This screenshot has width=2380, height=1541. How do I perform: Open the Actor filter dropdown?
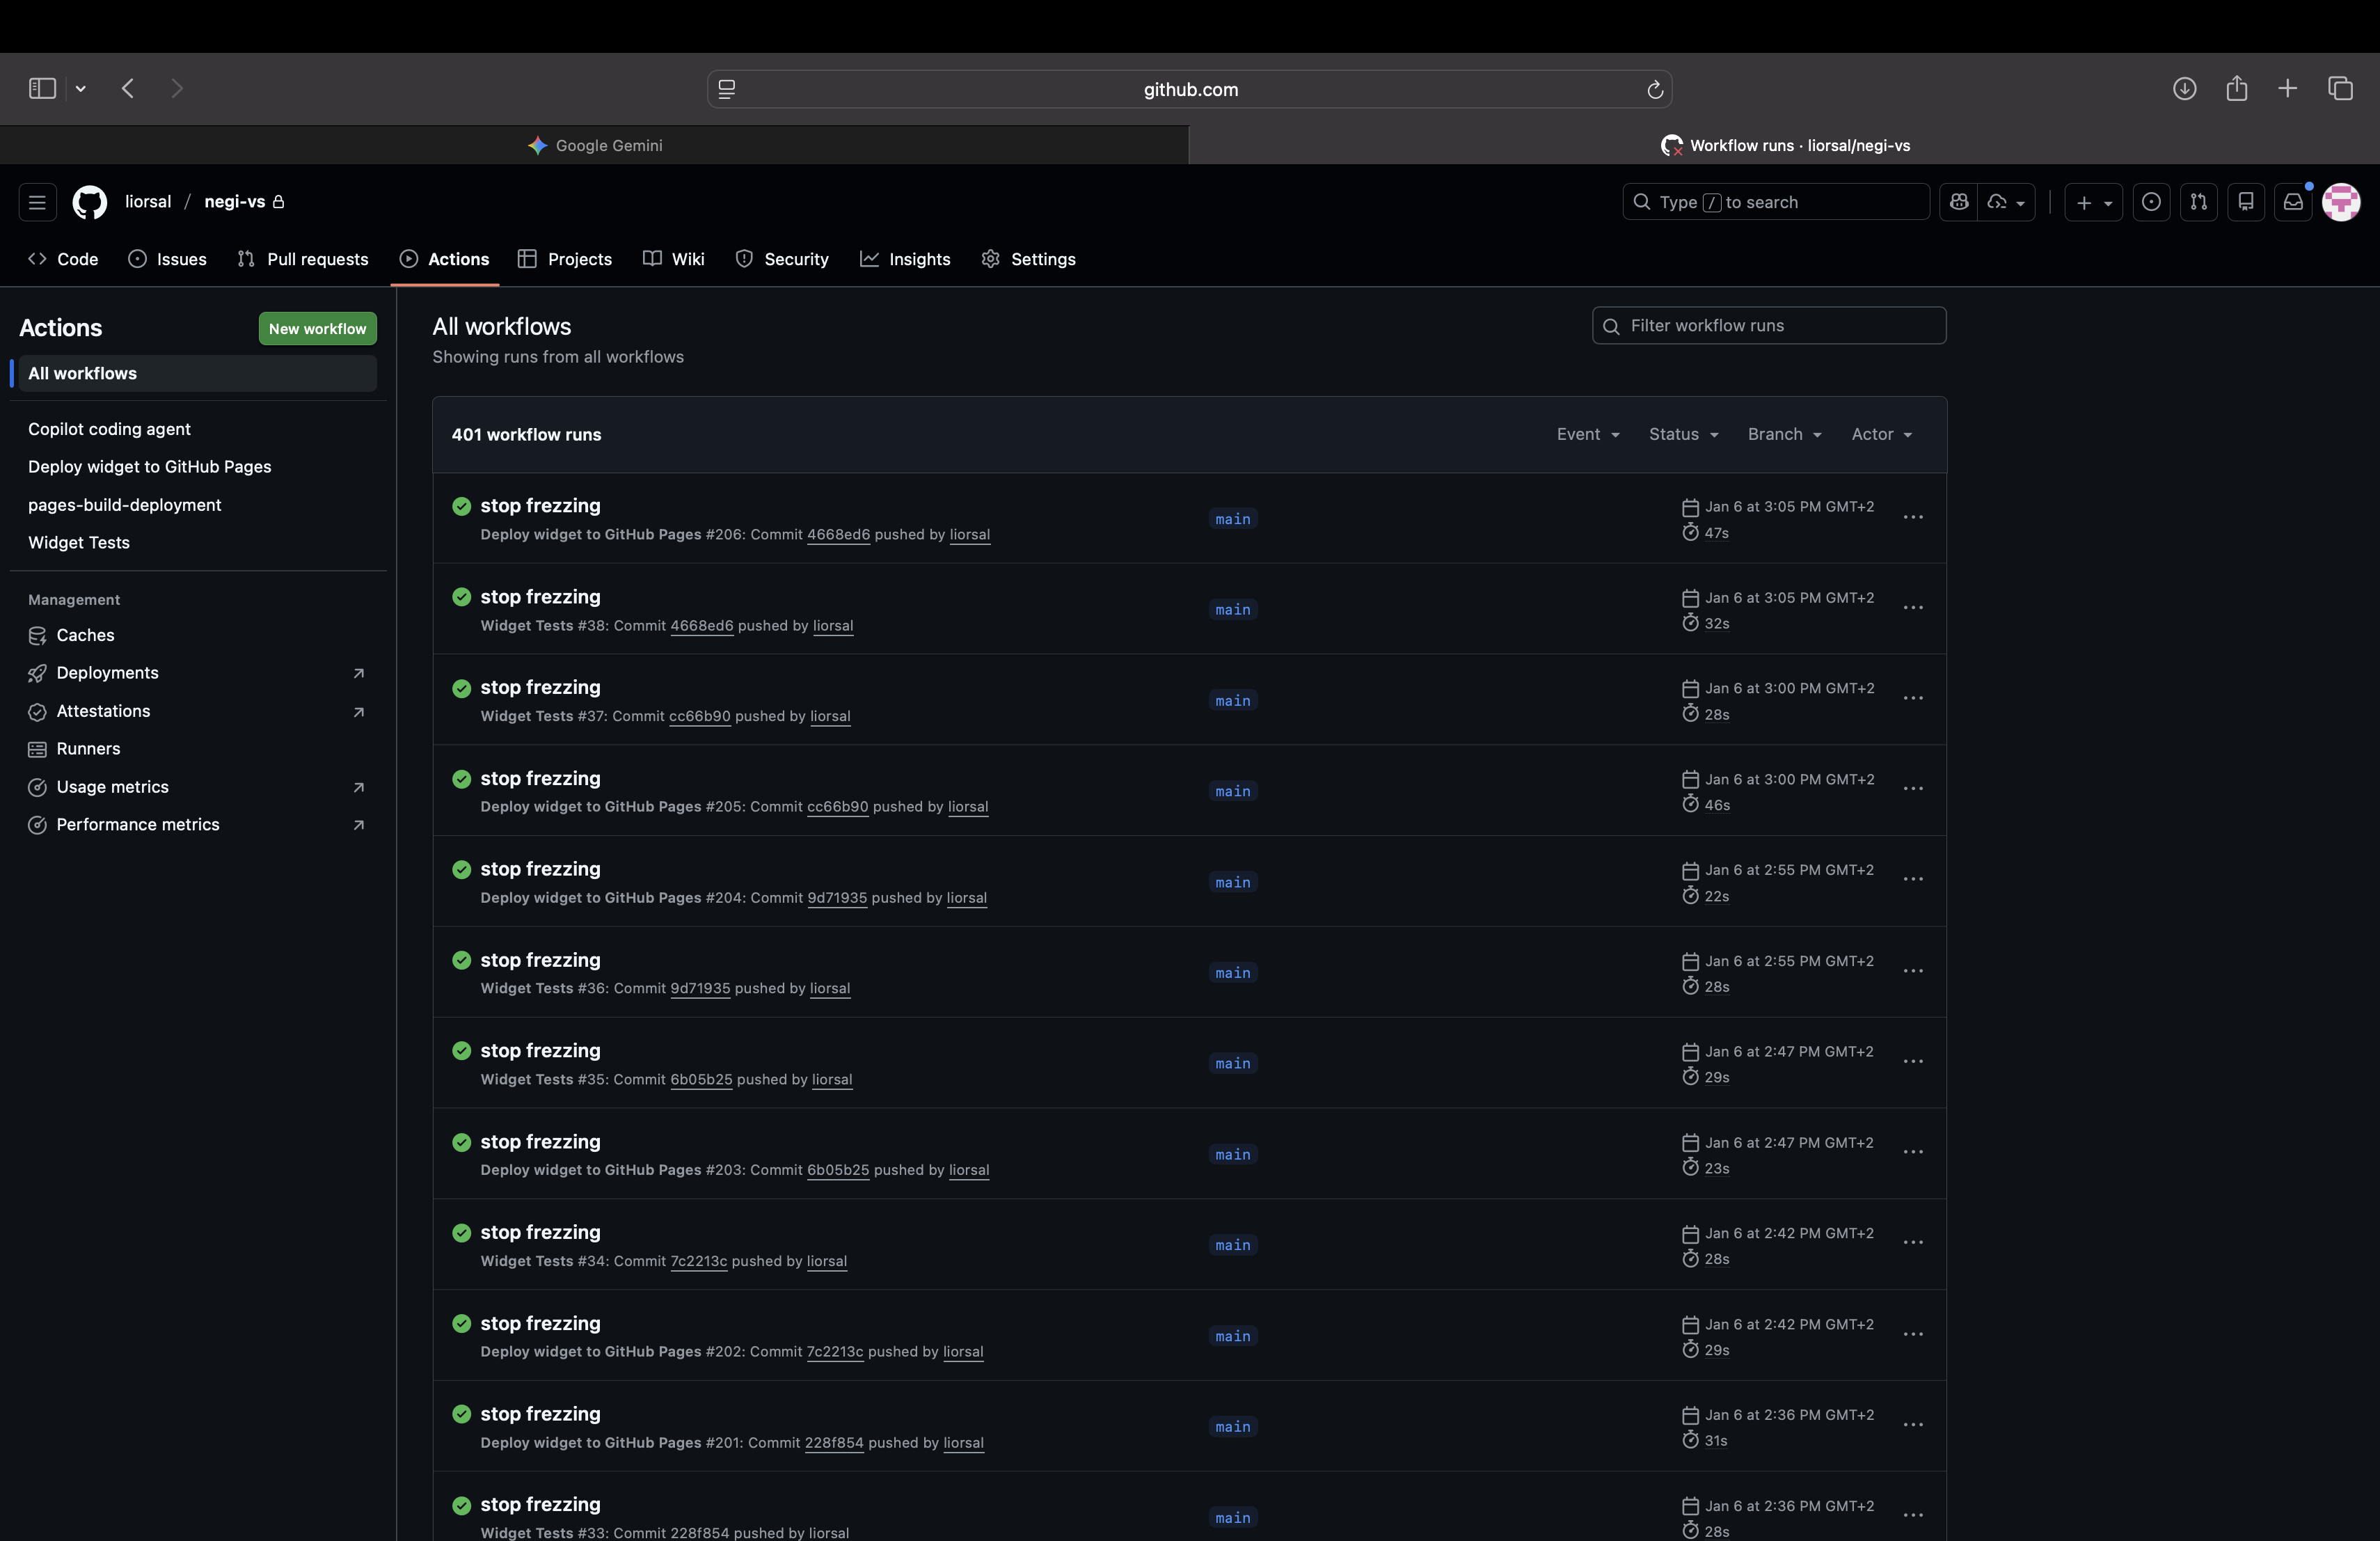coord(1881,434)
